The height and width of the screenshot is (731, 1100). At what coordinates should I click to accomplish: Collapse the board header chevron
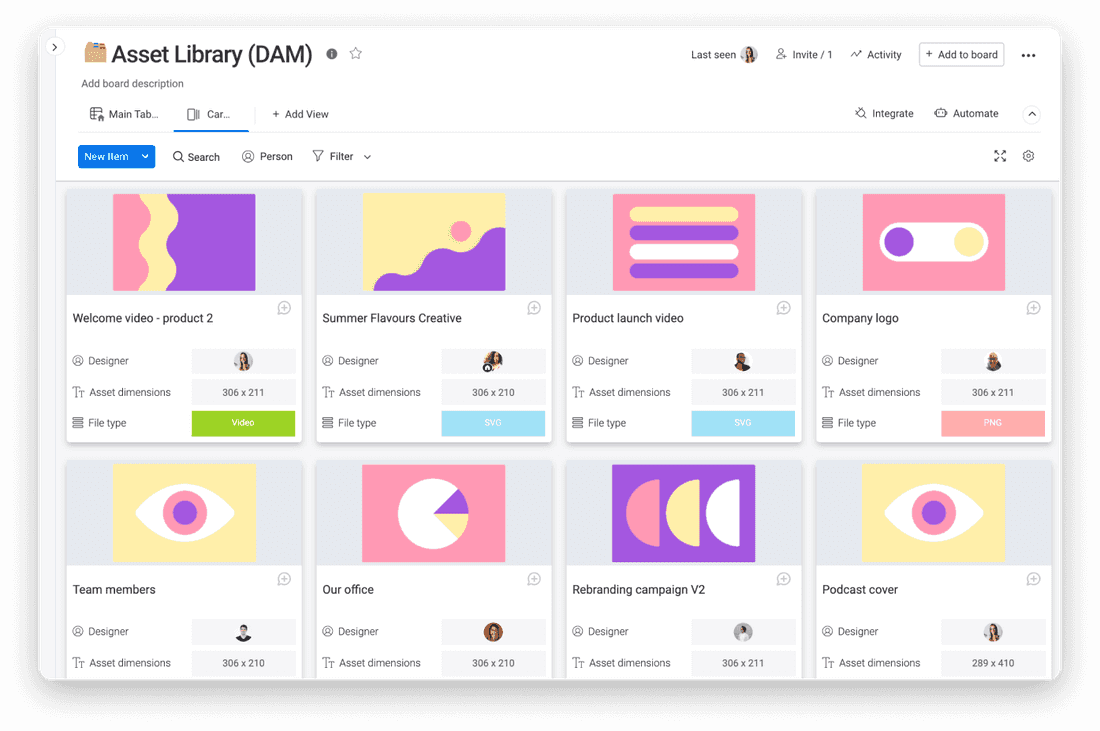click(x=1032, y=114)
